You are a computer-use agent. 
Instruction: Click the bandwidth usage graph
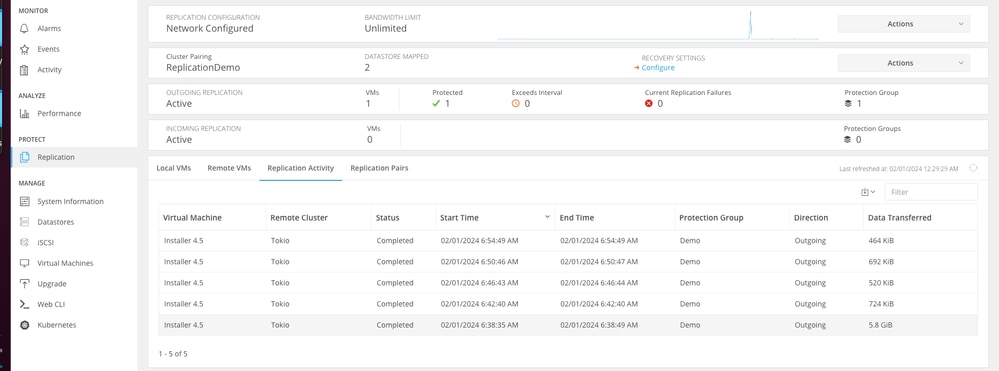pos(658,25)
